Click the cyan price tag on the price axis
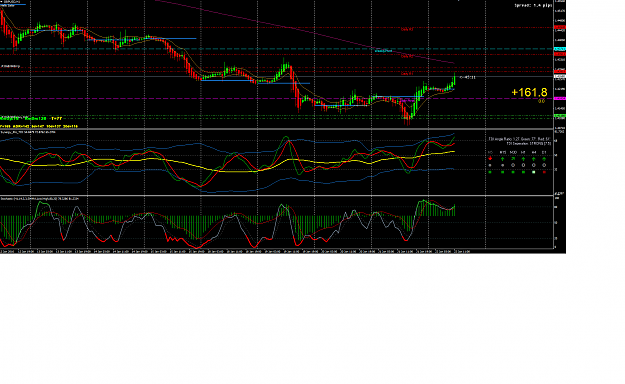Screen dimensions: 625x384 [x=560, y=49]
